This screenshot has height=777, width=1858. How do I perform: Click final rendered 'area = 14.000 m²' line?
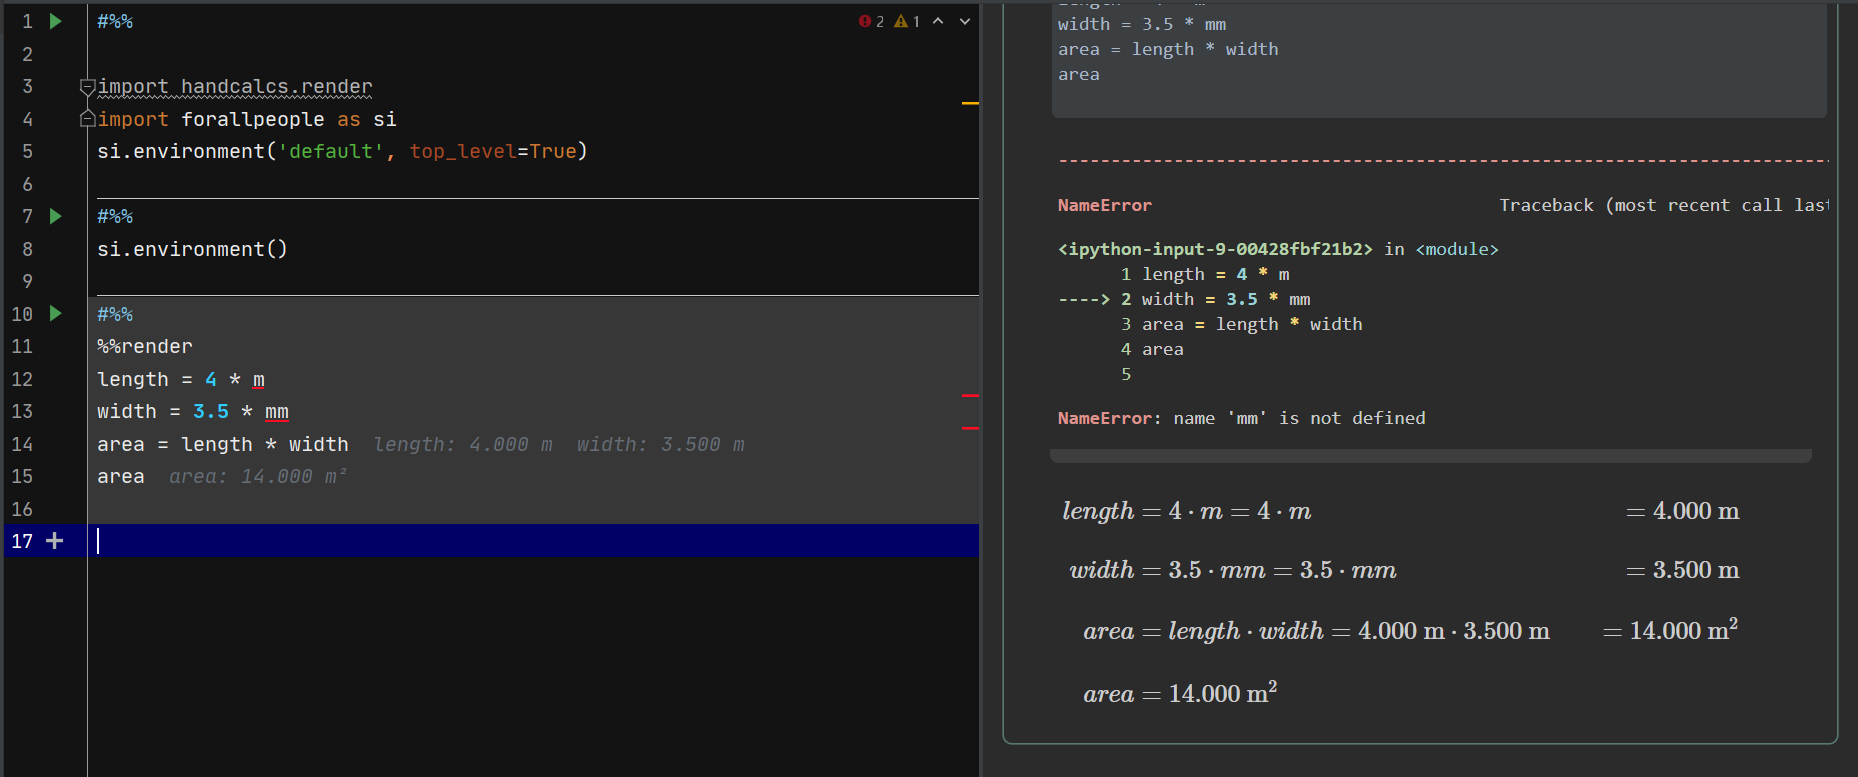point(1180,693)
